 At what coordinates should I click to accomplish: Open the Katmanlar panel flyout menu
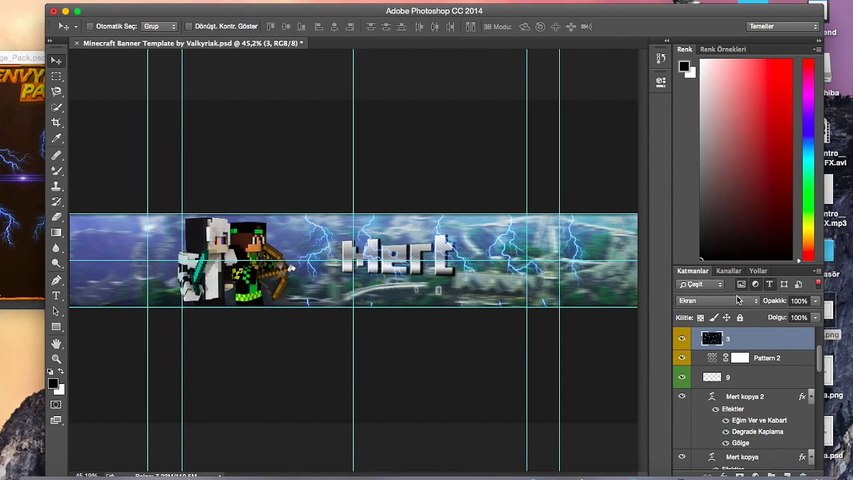coord(818,270)
